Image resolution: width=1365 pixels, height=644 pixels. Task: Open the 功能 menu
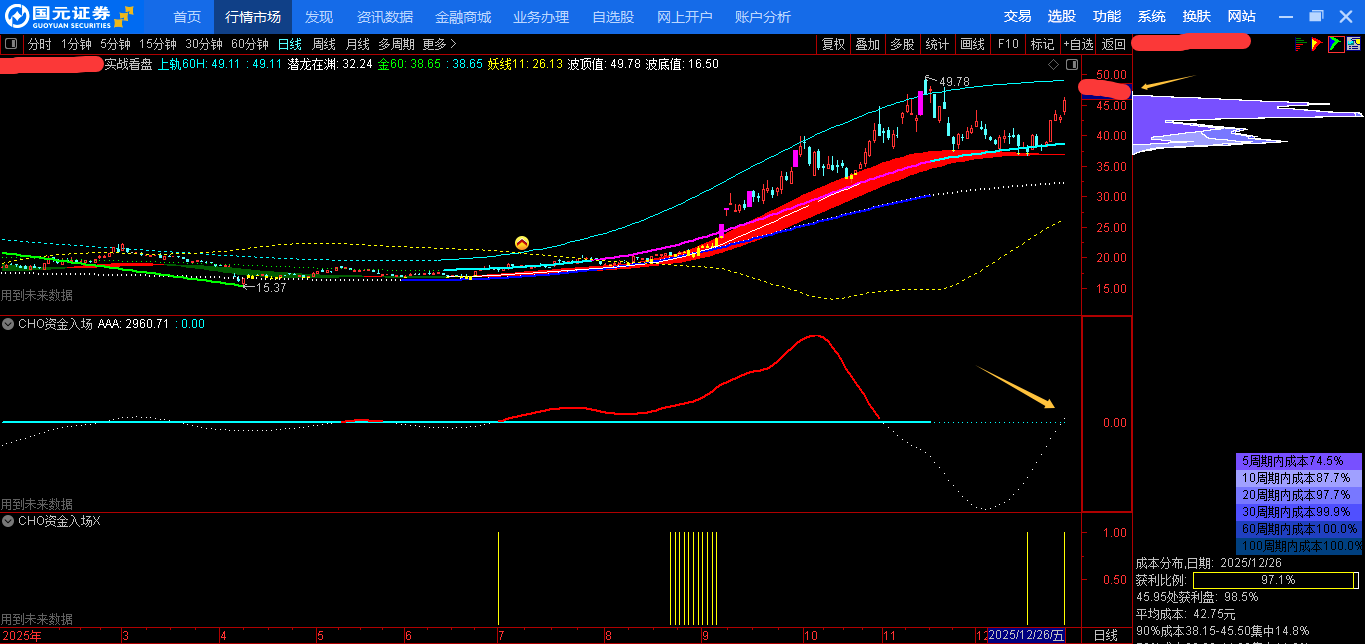click(x=1107, y=16)
